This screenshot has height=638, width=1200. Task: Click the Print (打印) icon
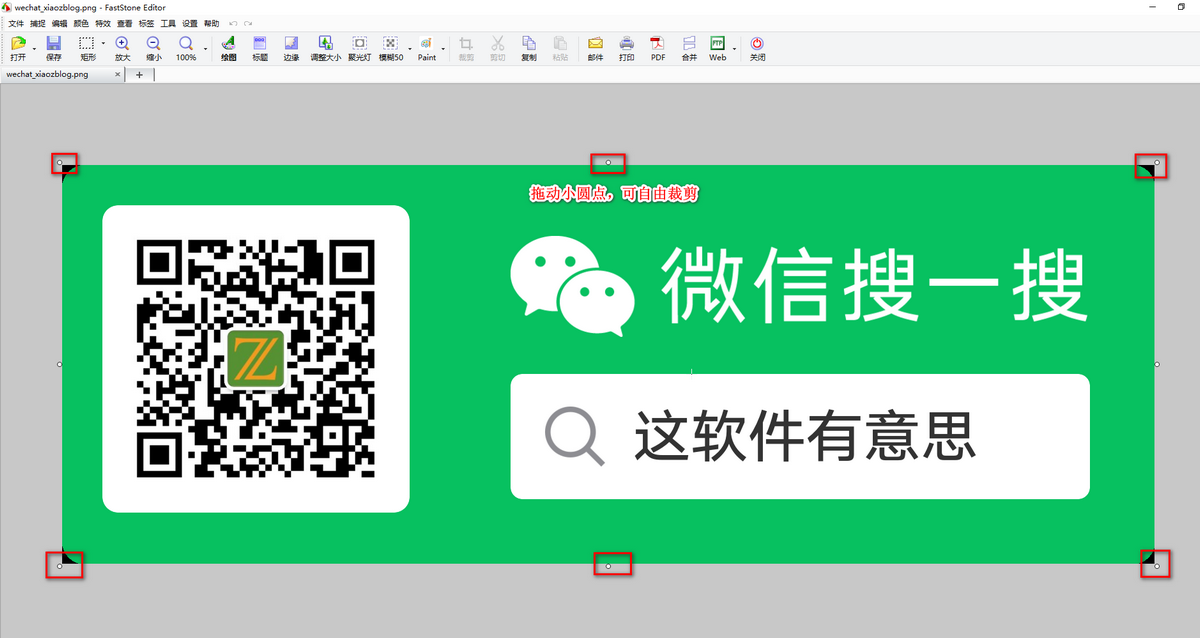(626, 47)
